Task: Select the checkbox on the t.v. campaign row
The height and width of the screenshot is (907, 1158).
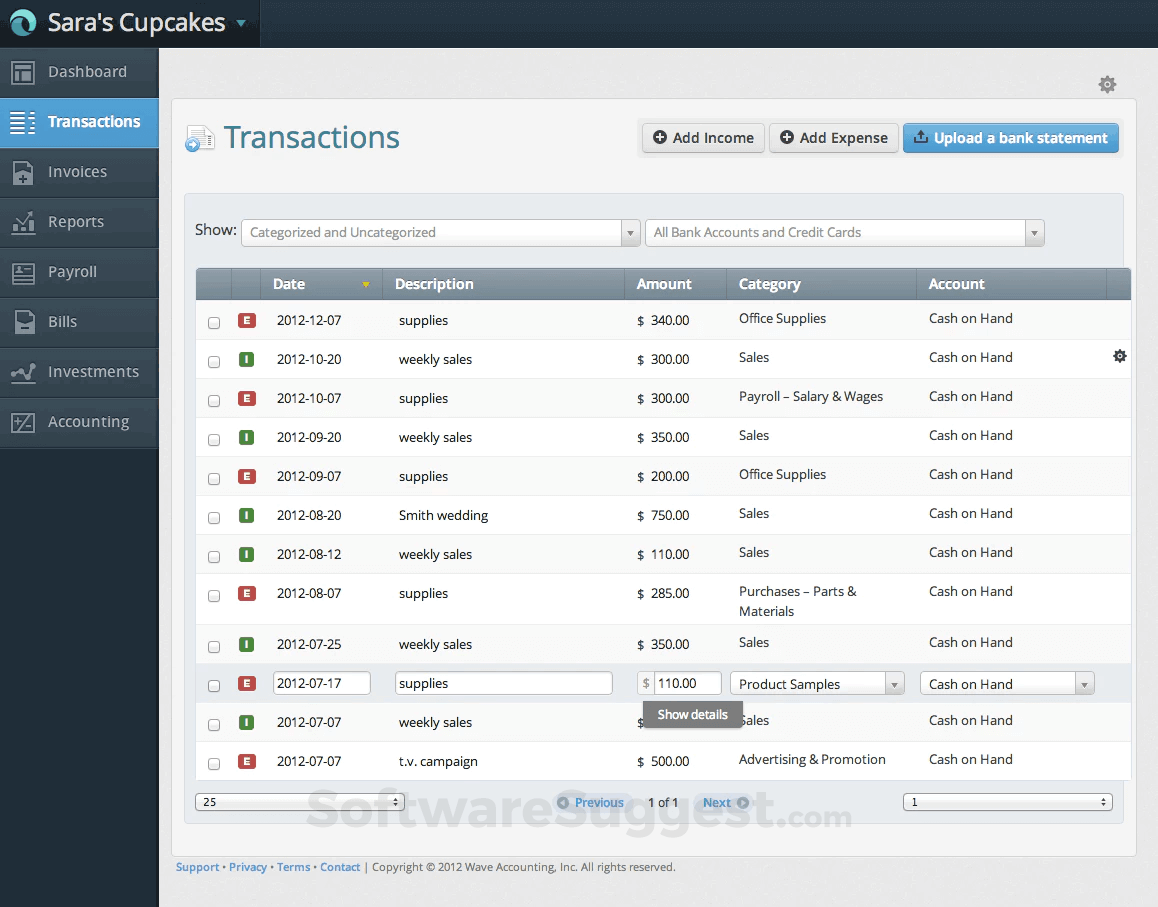Action: [x=213, y=763]
